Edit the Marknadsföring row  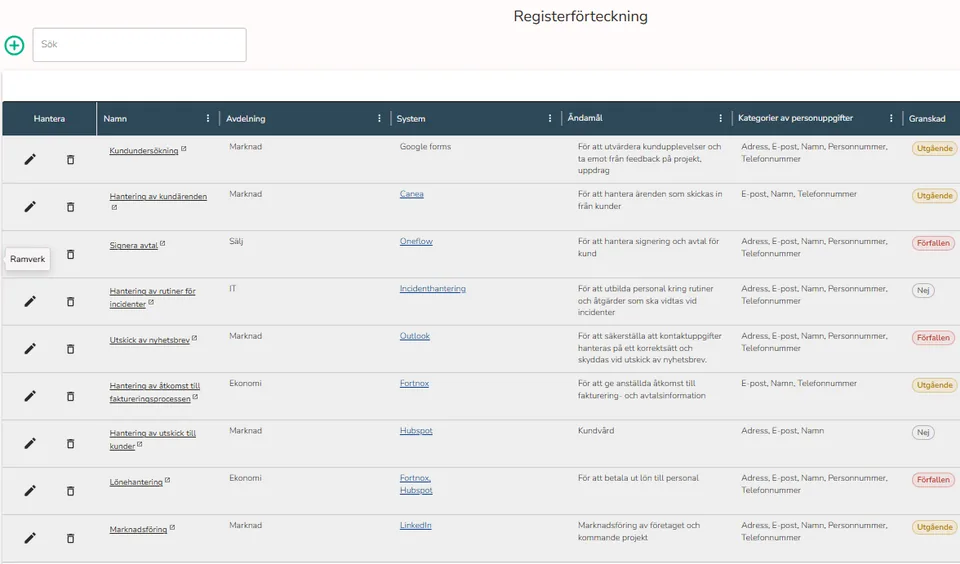29,538
